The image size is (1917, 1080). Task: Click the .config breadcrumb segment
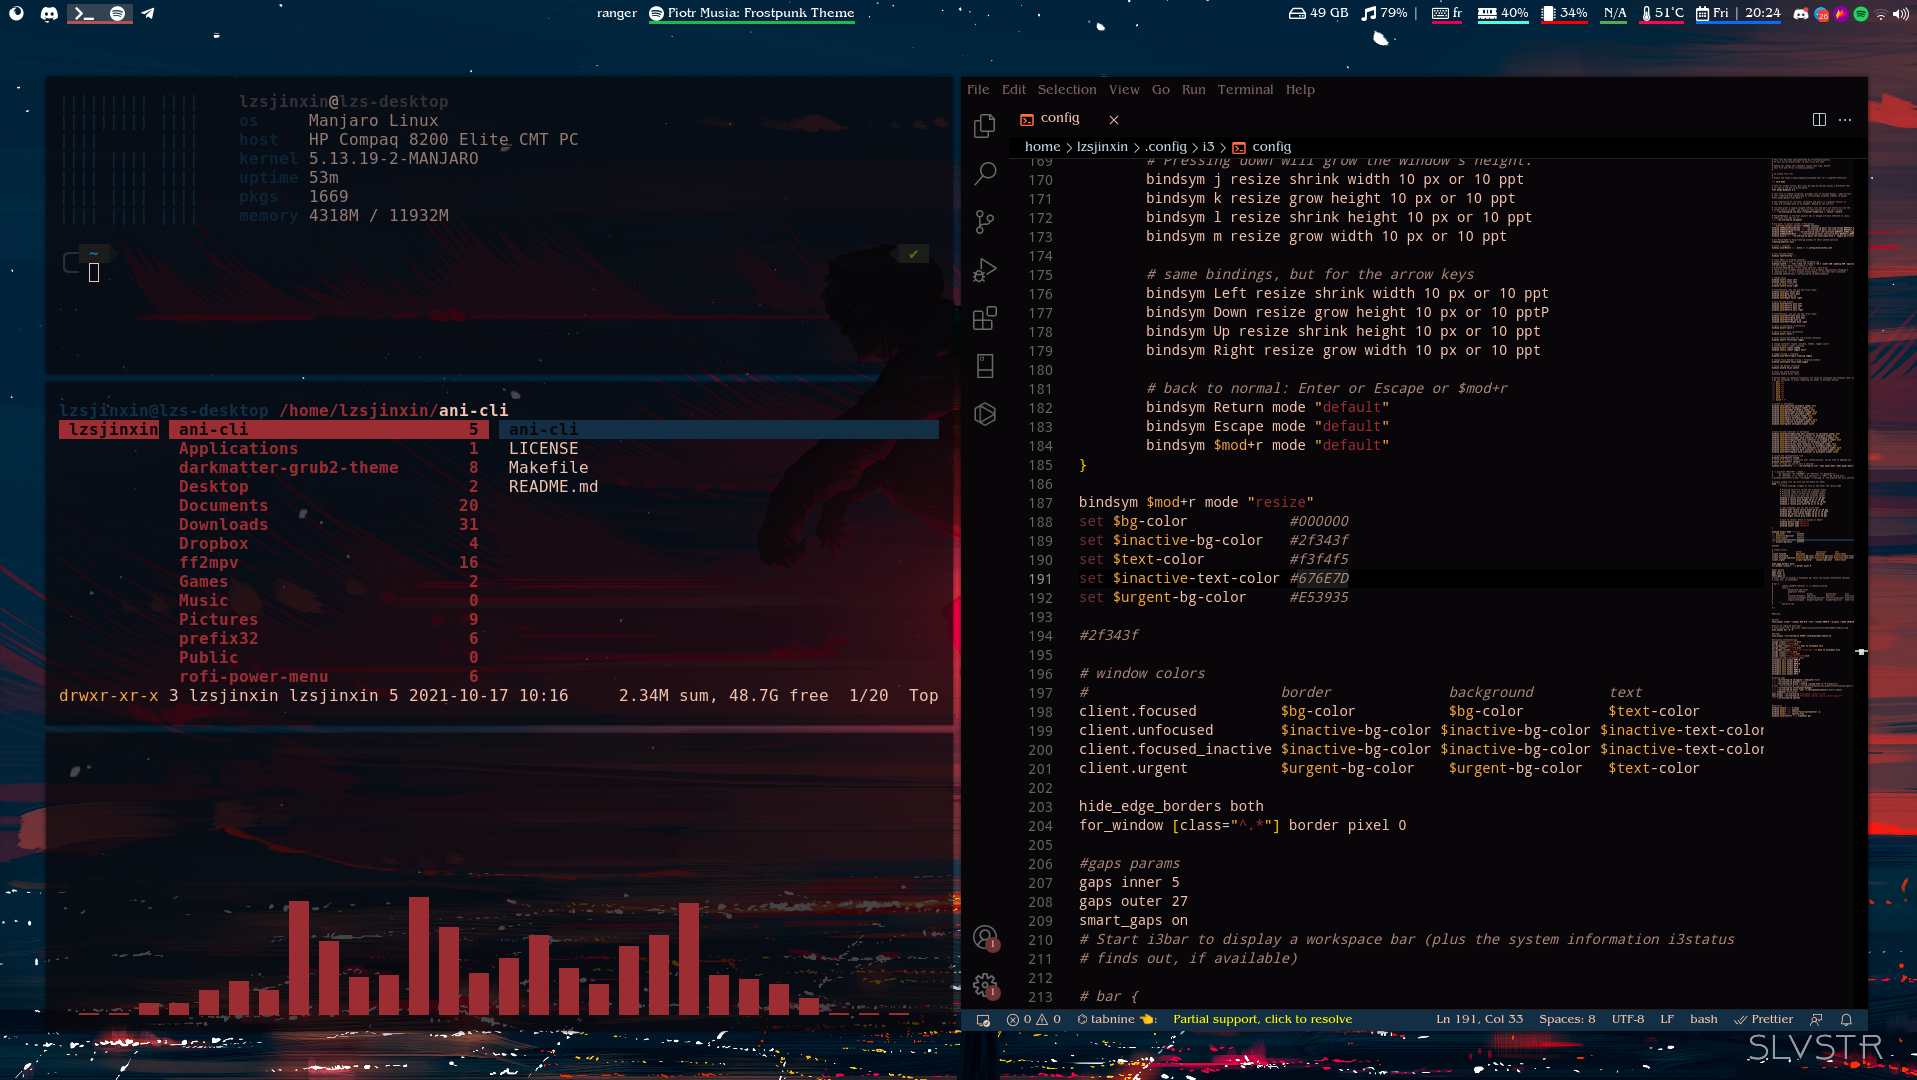point(1165,146)
